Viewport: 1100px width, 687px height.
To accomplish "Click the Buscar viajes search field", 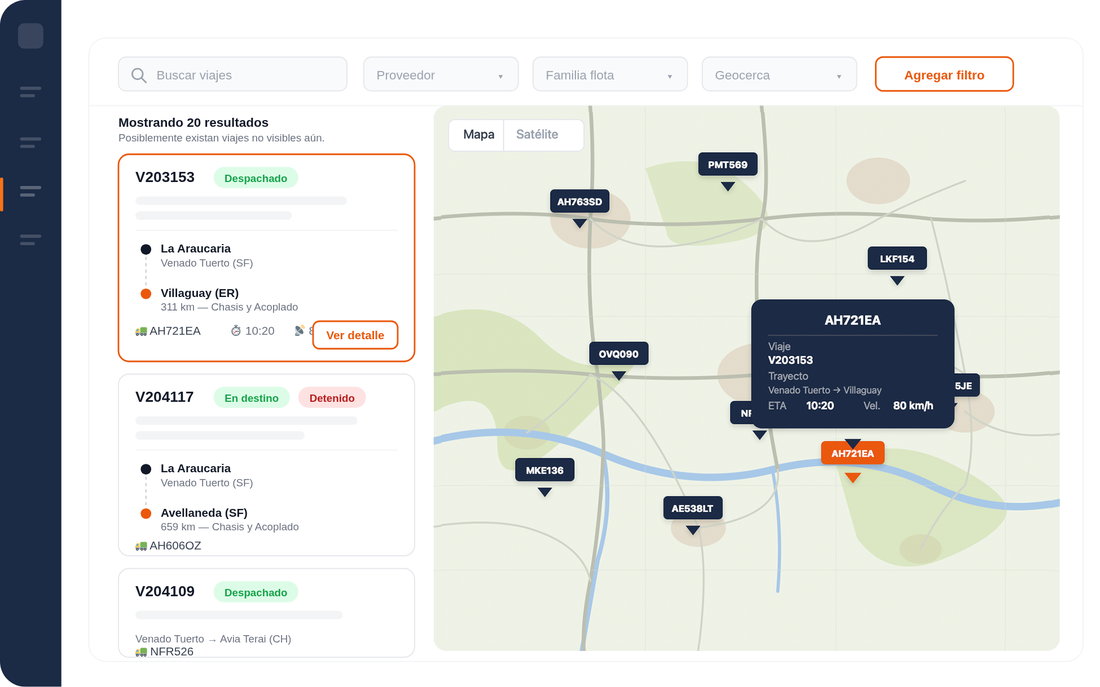I will [233, 74].
